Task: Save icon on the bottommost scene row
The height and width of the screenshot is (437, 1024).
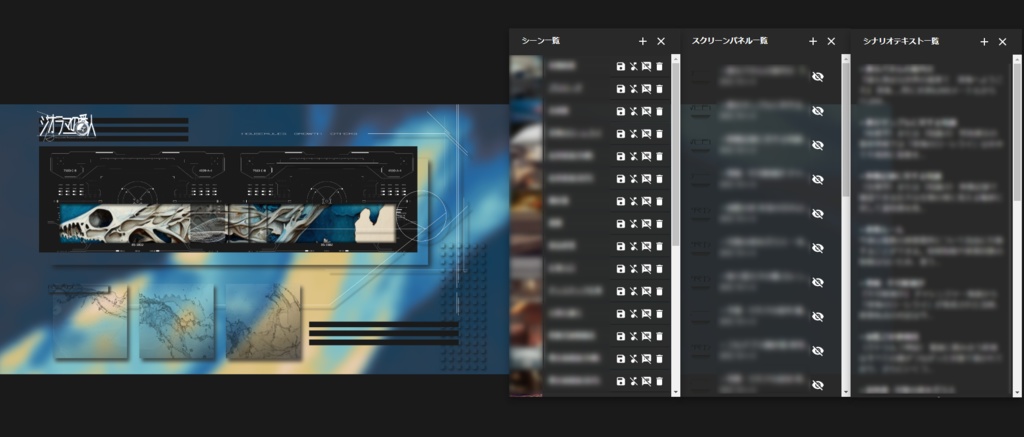Action: pos(620,381)
